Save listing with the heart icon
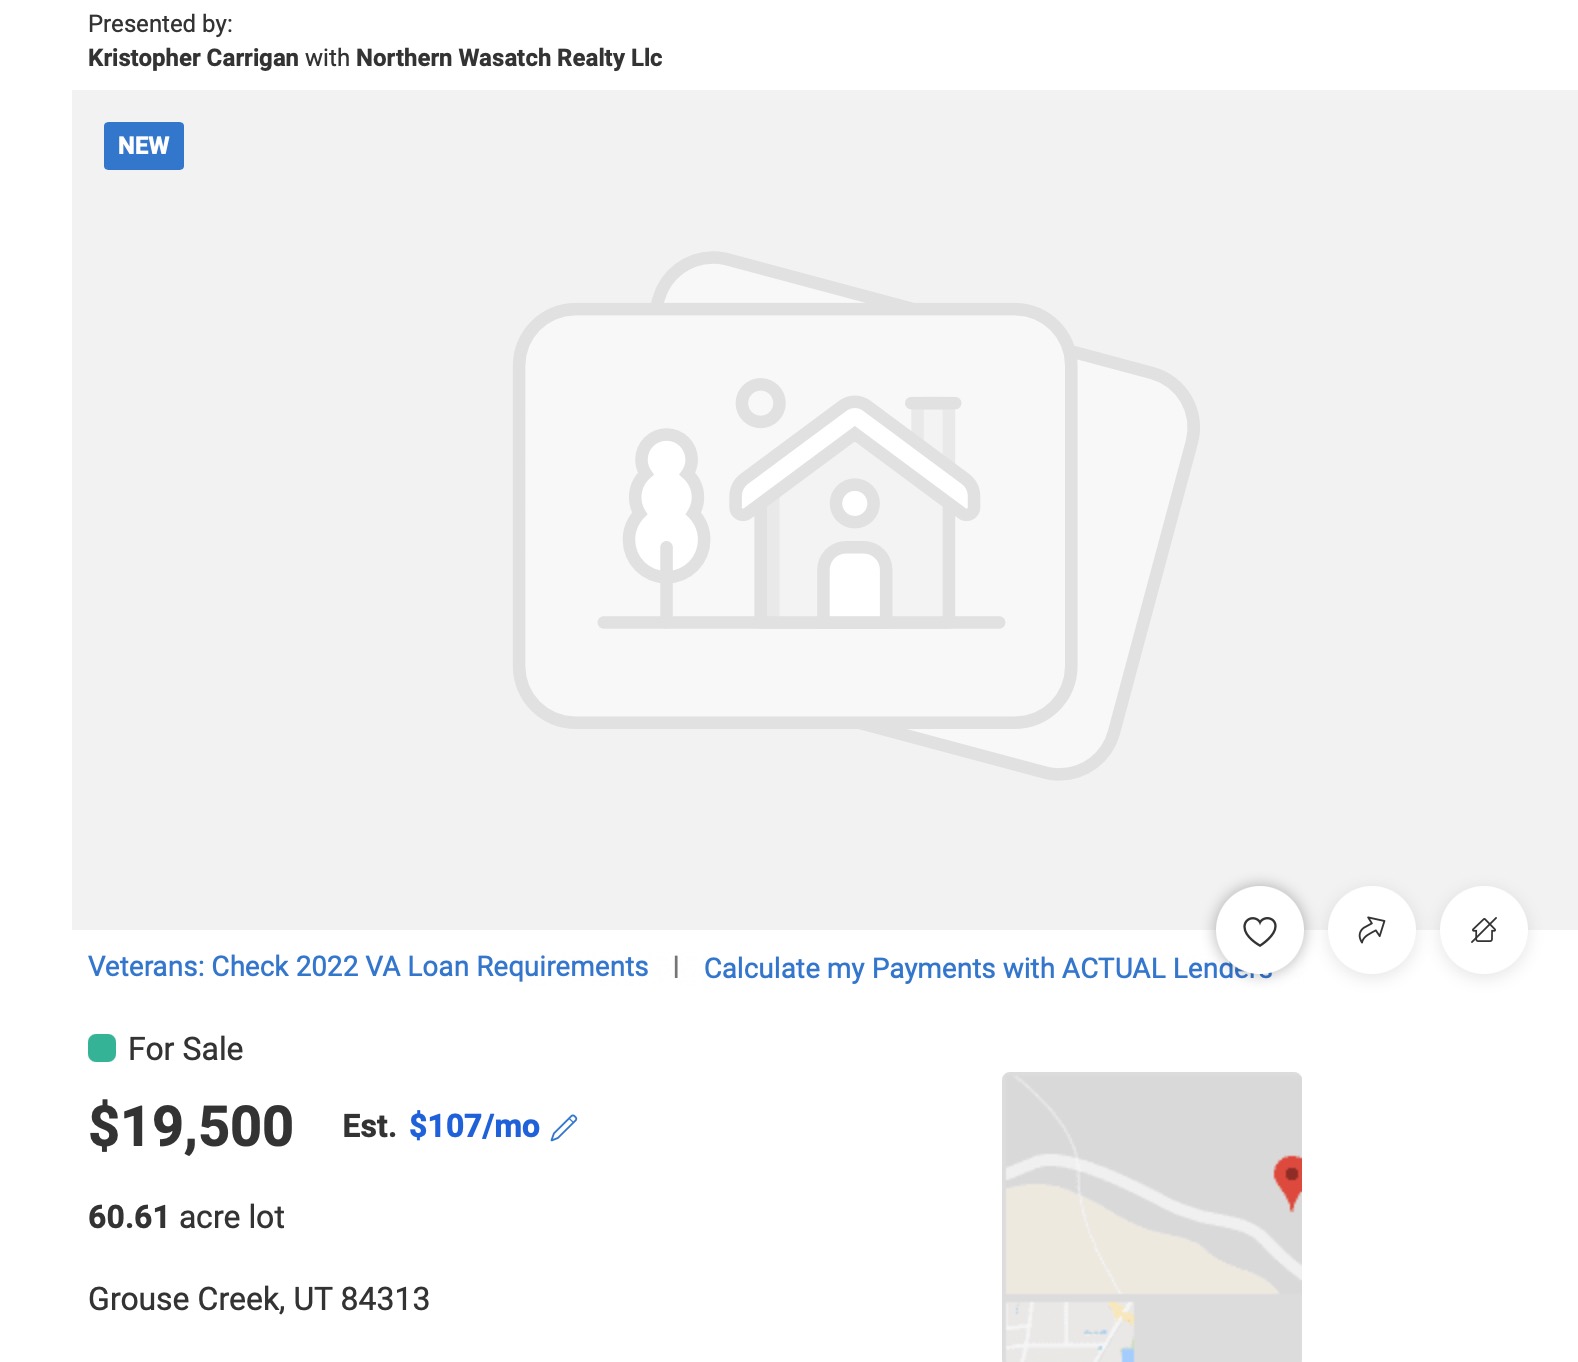 [x=1259, y=931]
